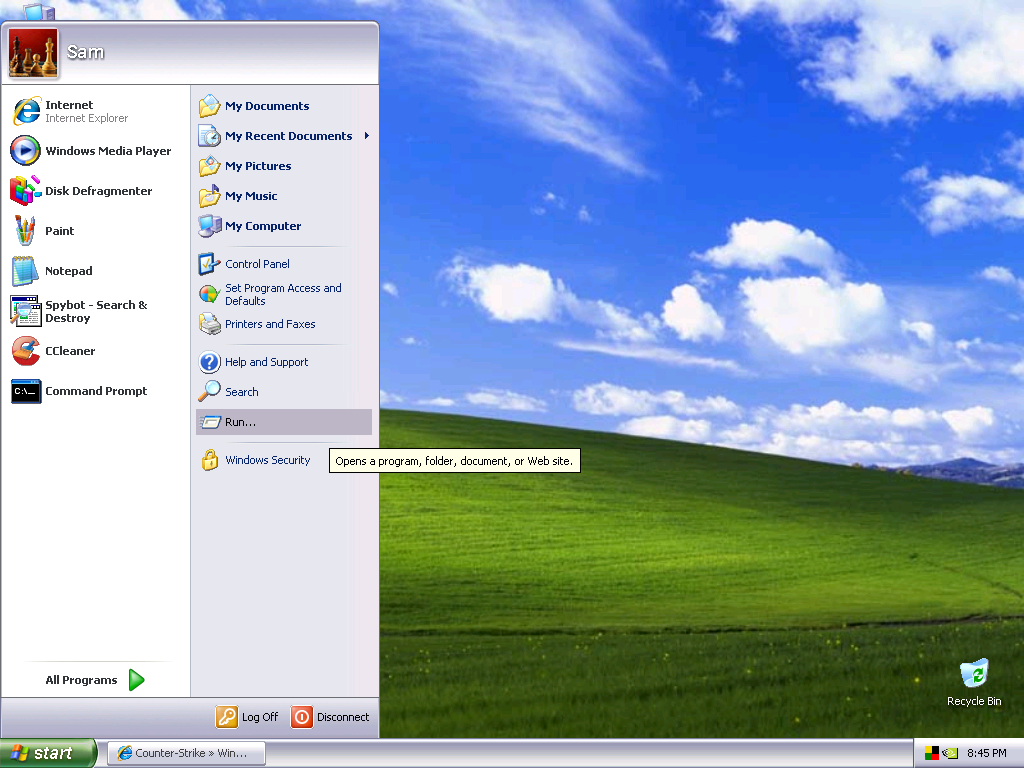Click the Search magnifying glass icon
The width and height of the screenshot is (1024, 768).
point(210,392)
